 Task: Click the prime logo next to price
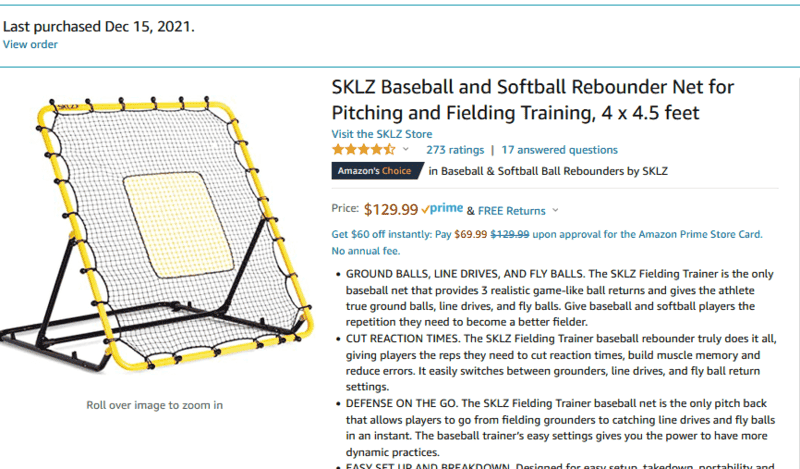[442, 208]
